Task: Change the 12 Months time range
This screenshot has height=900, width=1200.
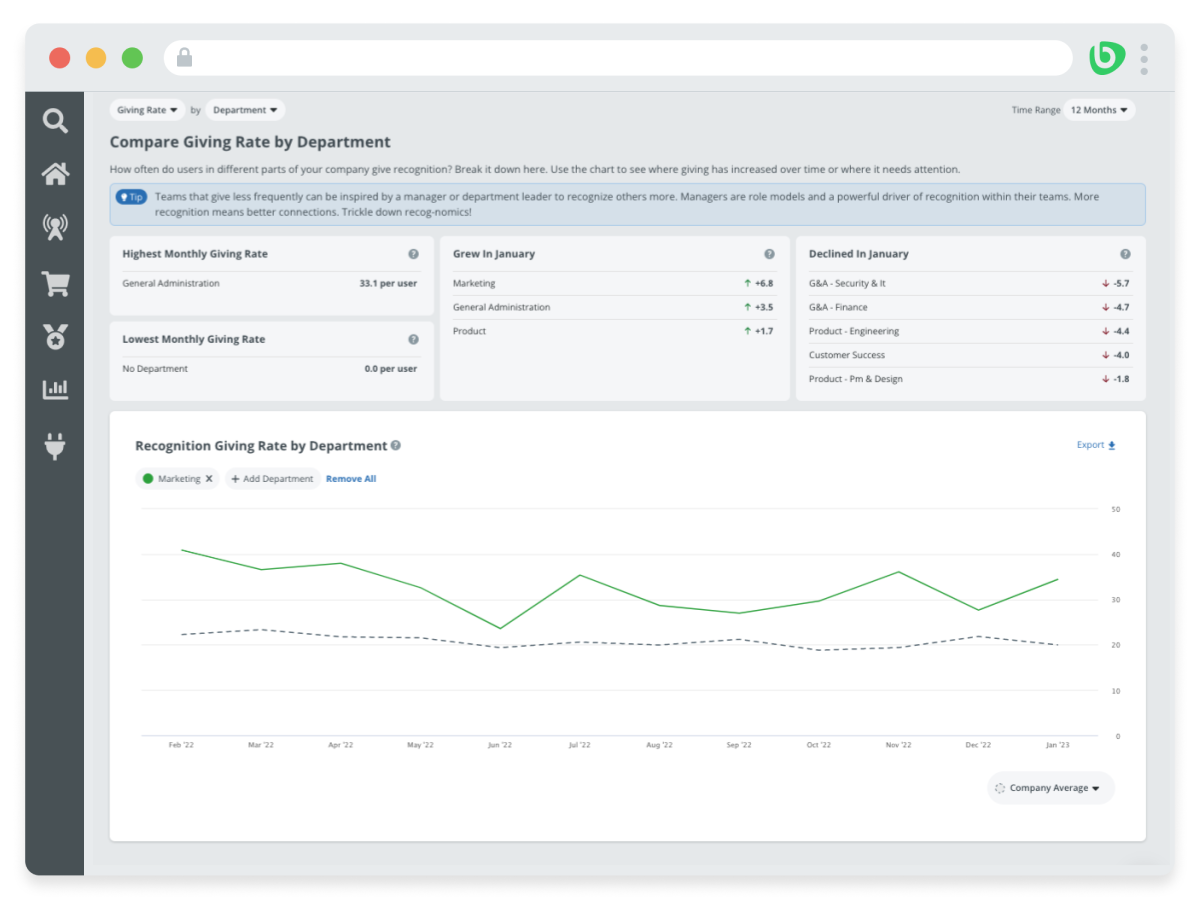Action: (1100, 110)
